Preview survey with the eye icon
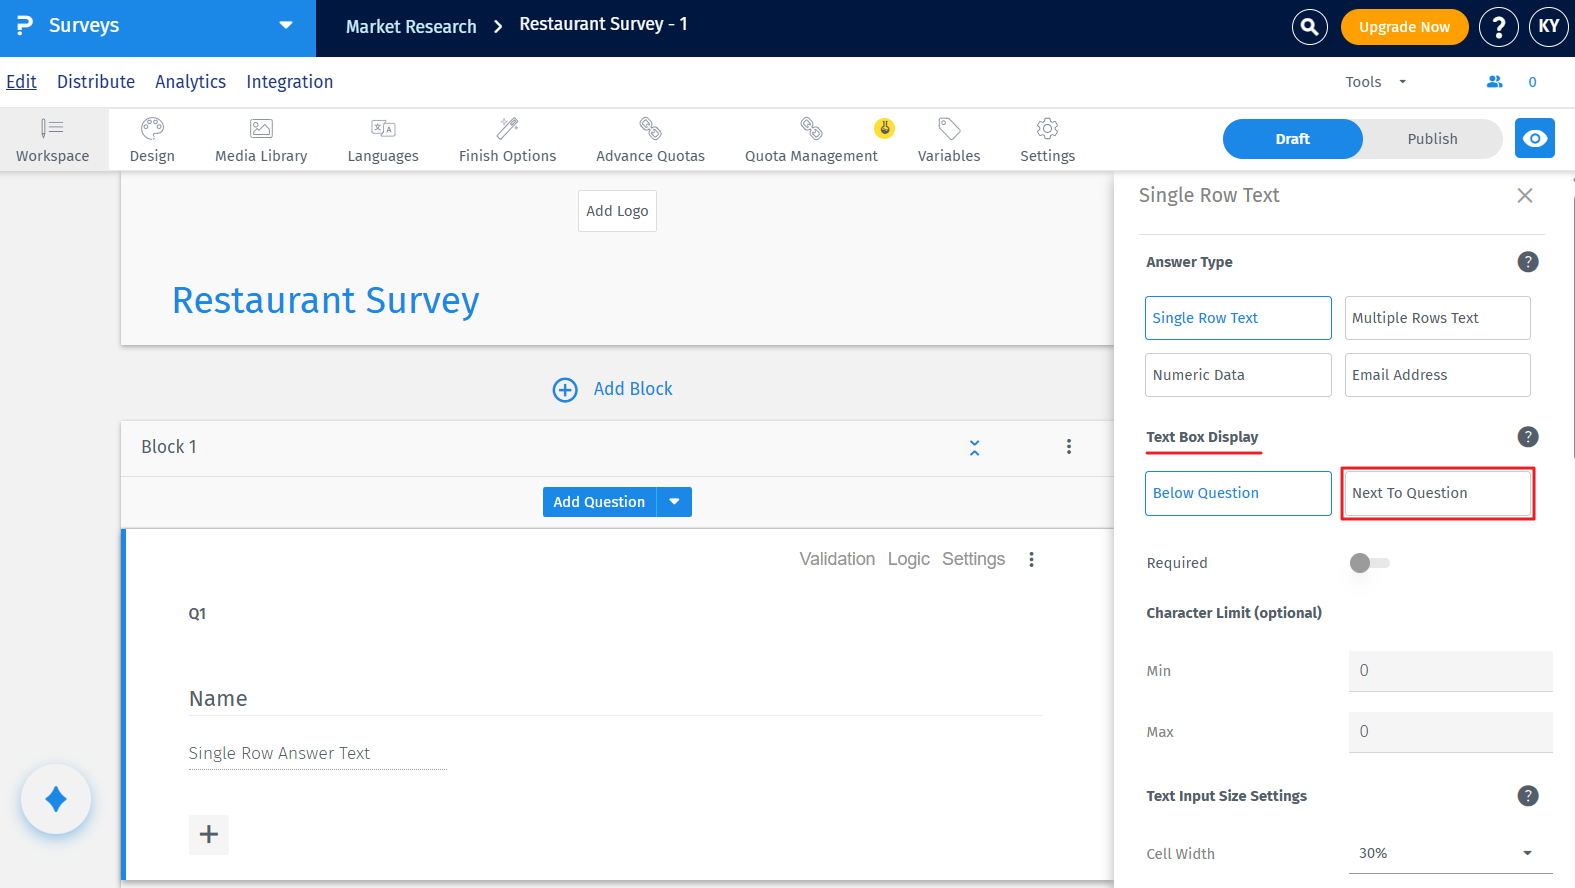The image size is (1575, 888). [x=1535, y=138]
